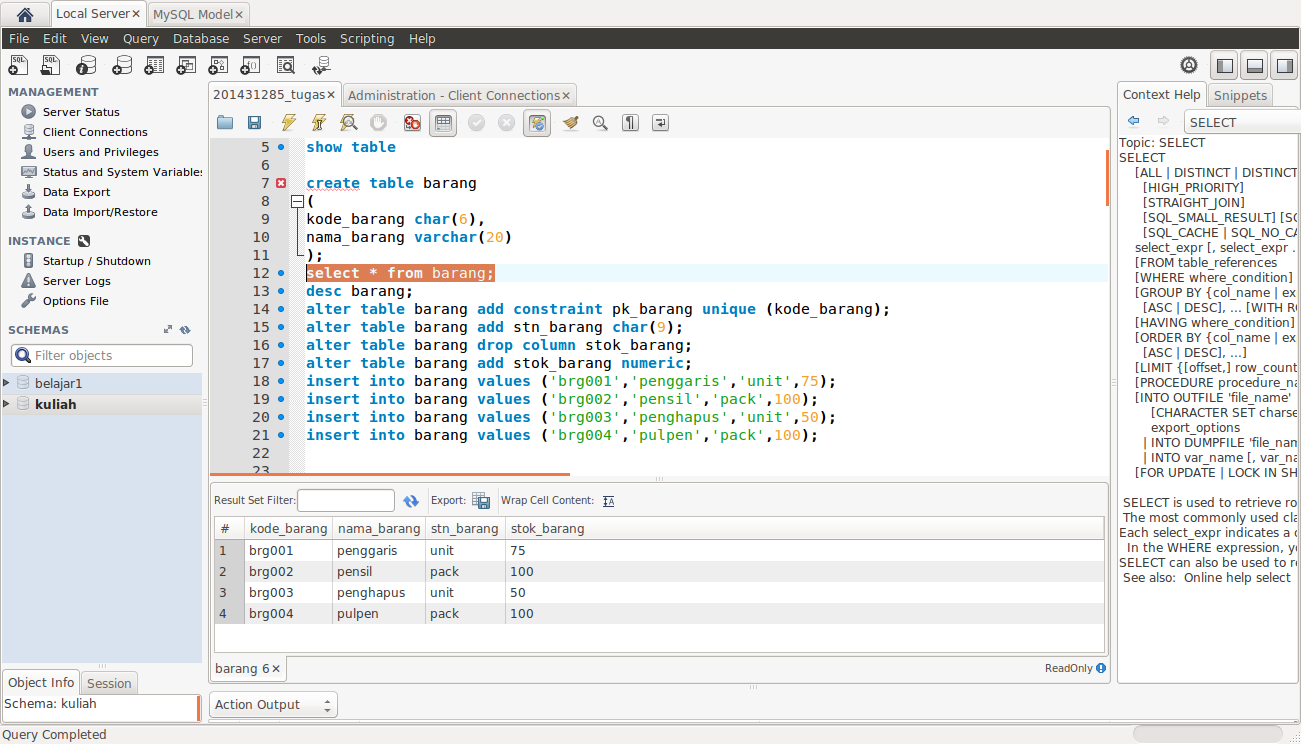Switch to the Snippets tab
This screenshot has width=1301, height=744.
coord(1240,95)
